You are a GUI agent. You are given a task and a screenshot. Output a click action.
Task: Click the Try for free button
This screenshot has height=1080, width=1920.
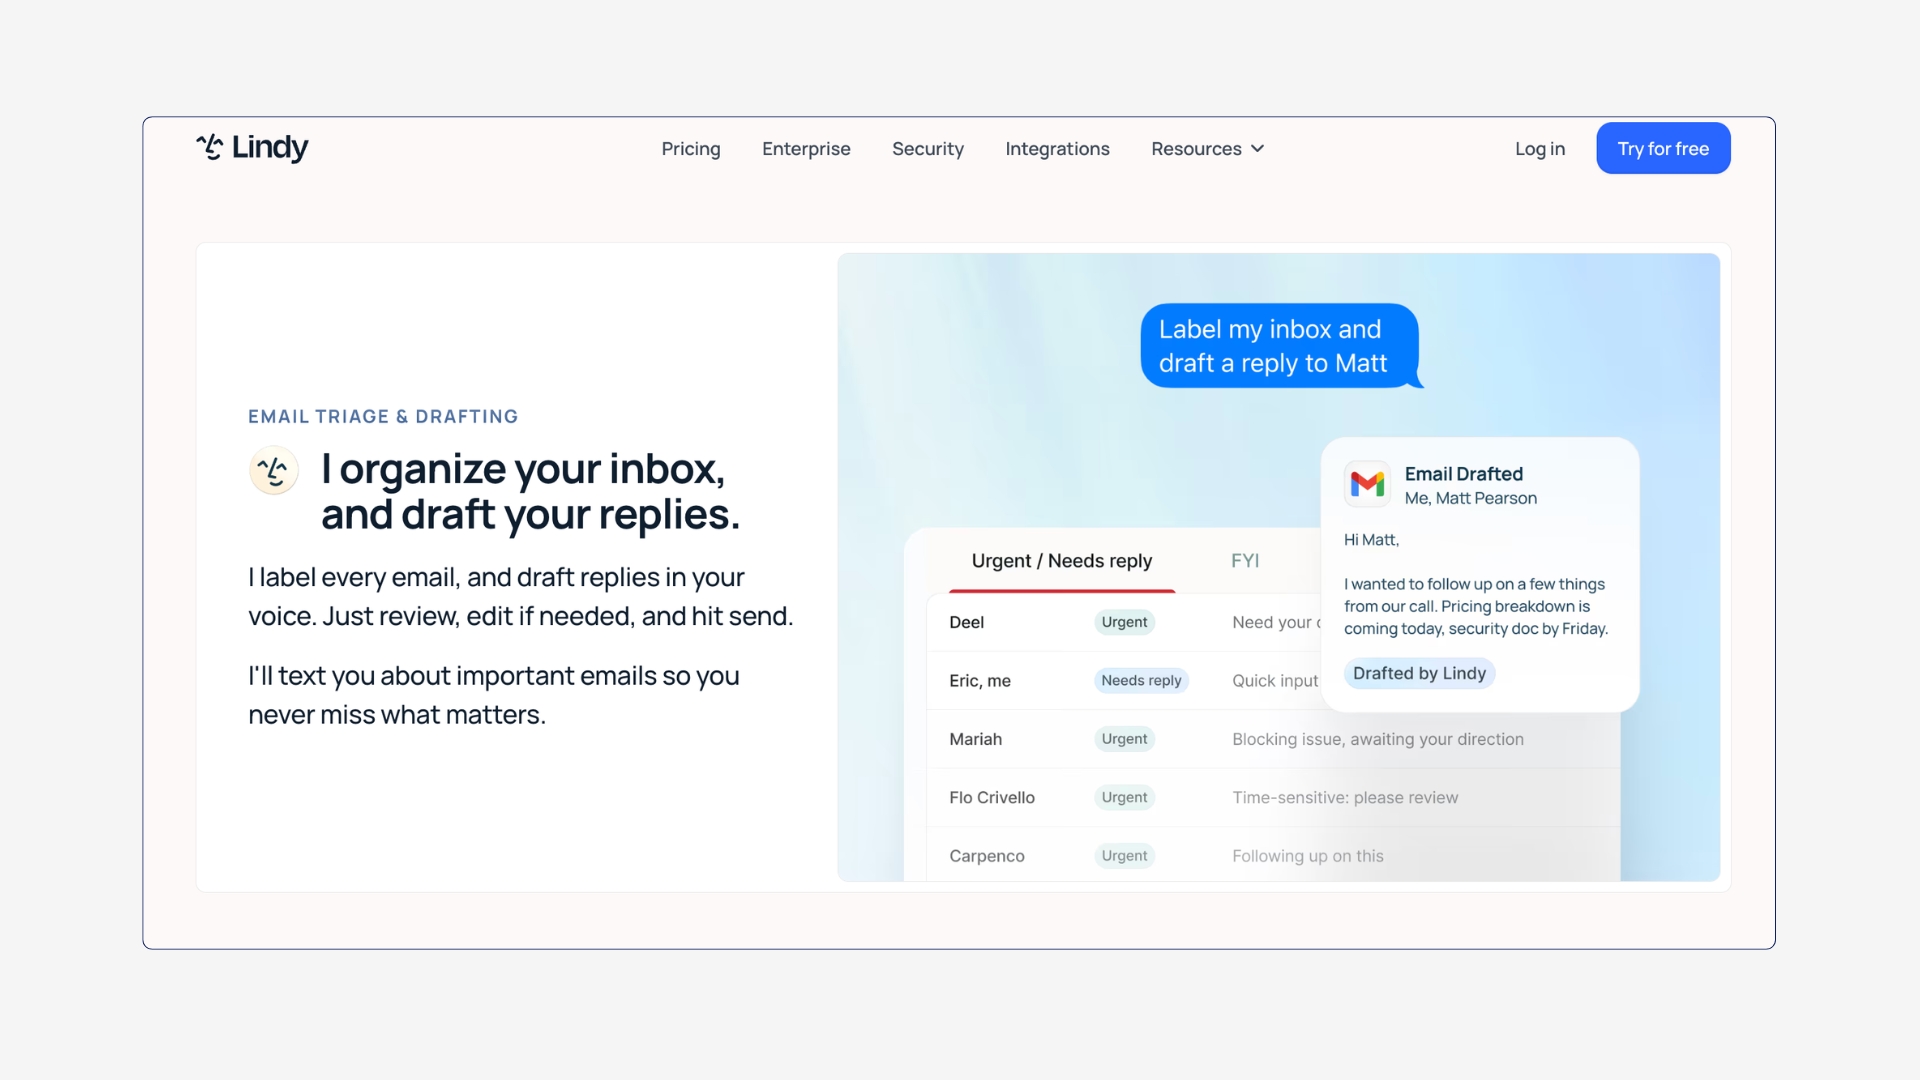pos(1663,148)
